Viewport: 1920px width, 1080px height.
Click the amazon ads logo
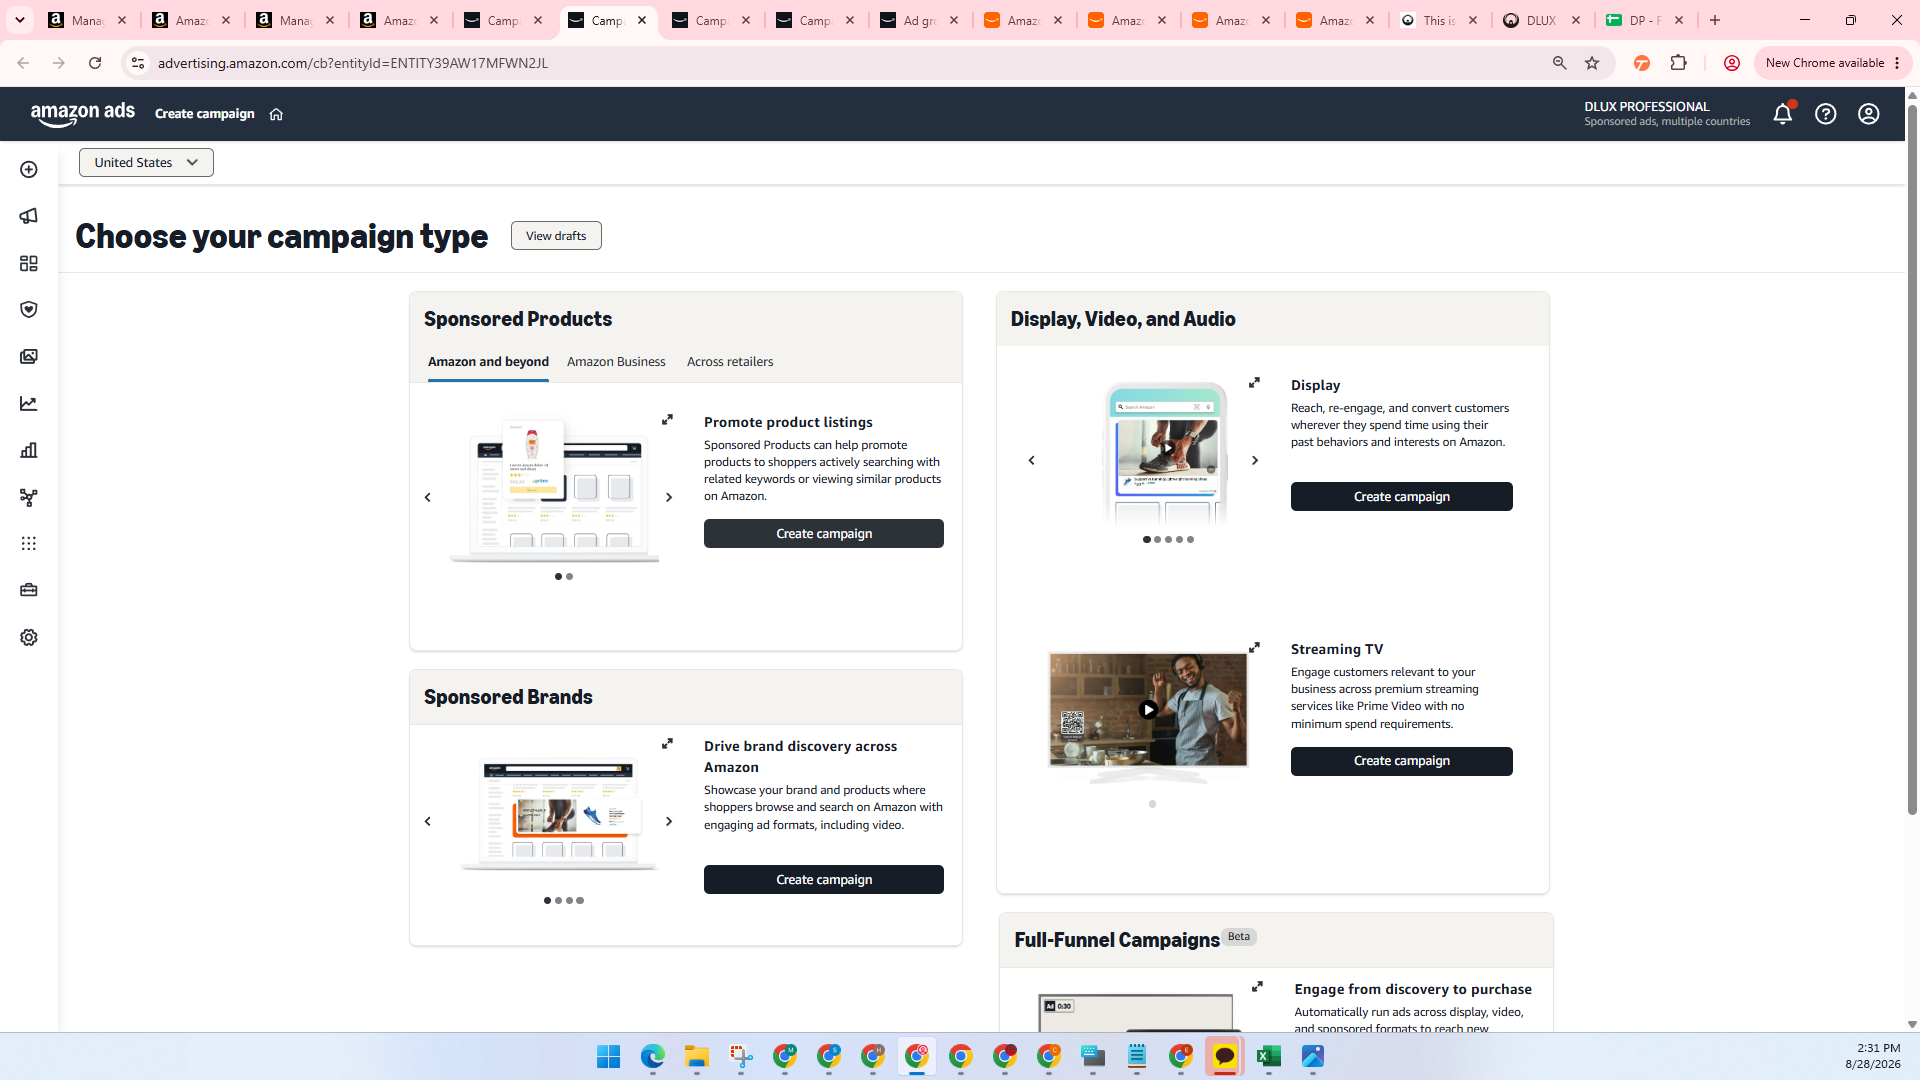83,114
